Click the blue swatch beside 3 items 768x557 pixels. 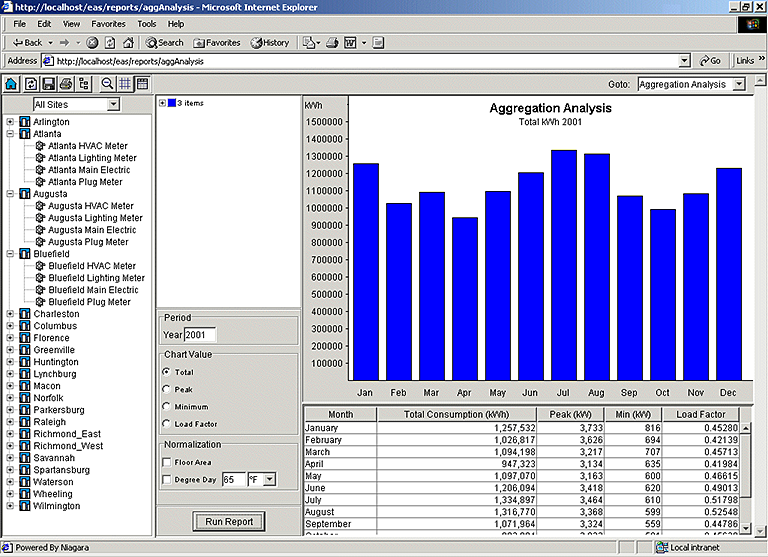tap(172, 103)
